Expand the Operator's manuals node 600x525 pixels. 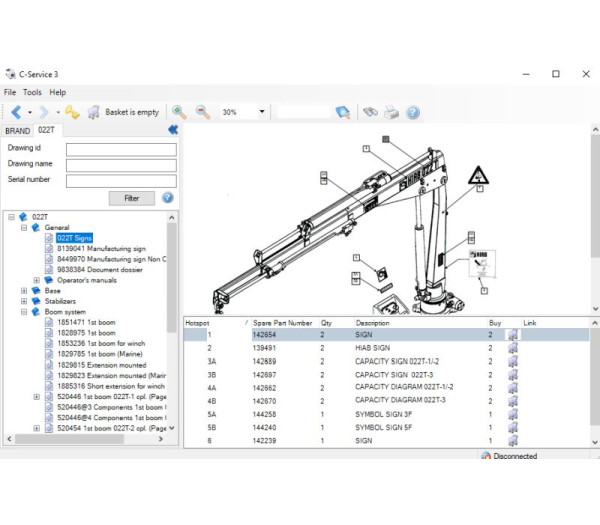36,280
